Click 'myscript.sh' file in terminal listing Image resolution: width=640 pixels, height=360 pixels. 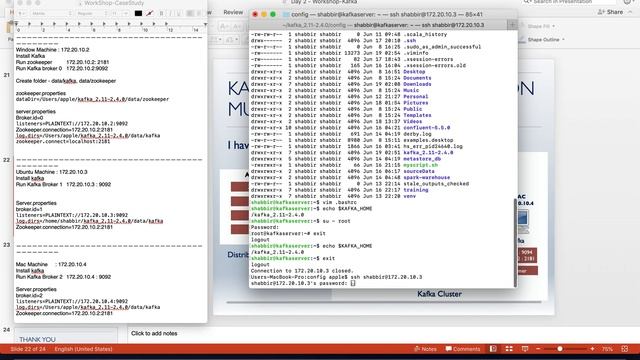420,165
